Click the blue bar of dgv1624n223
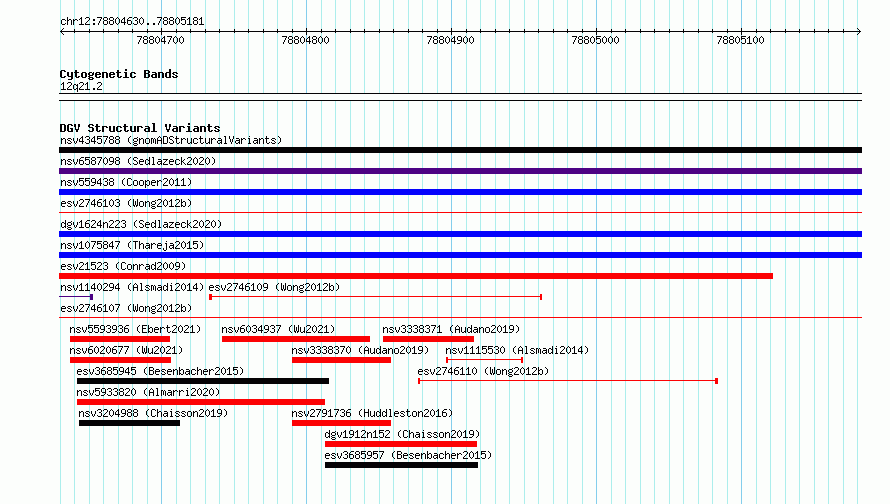Viewport: 890px width, 504px height. point(460,234)
